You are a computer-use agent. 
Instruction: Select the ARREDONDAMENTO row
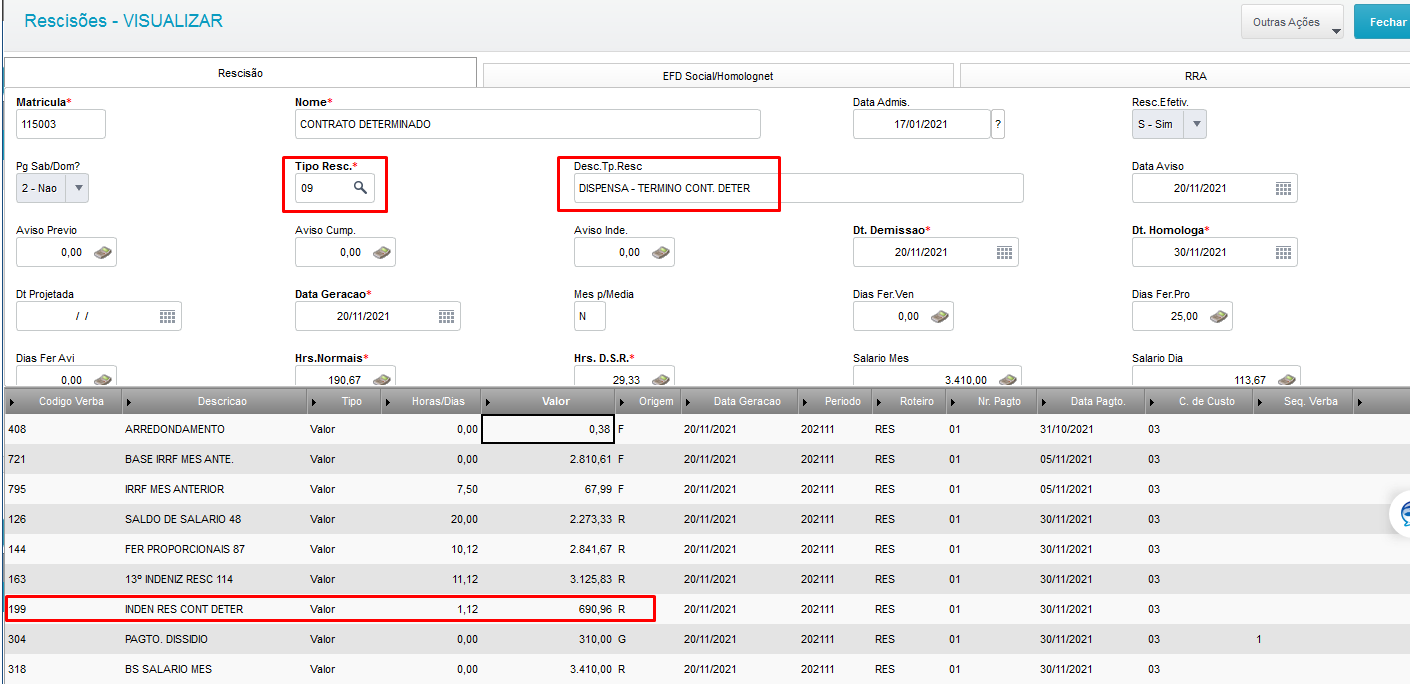tap(705, 429)
